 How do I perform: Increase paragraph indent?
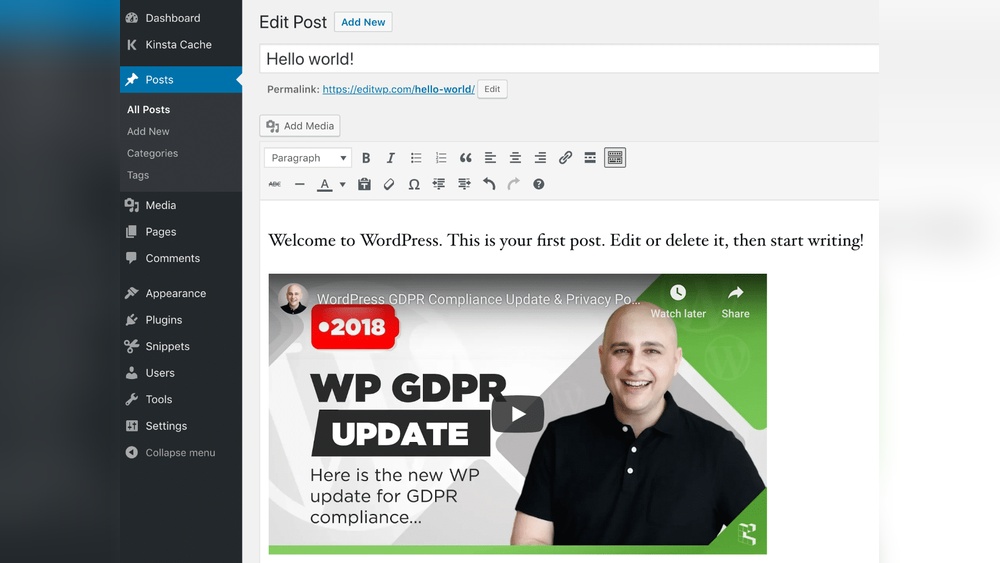[464, 184]
